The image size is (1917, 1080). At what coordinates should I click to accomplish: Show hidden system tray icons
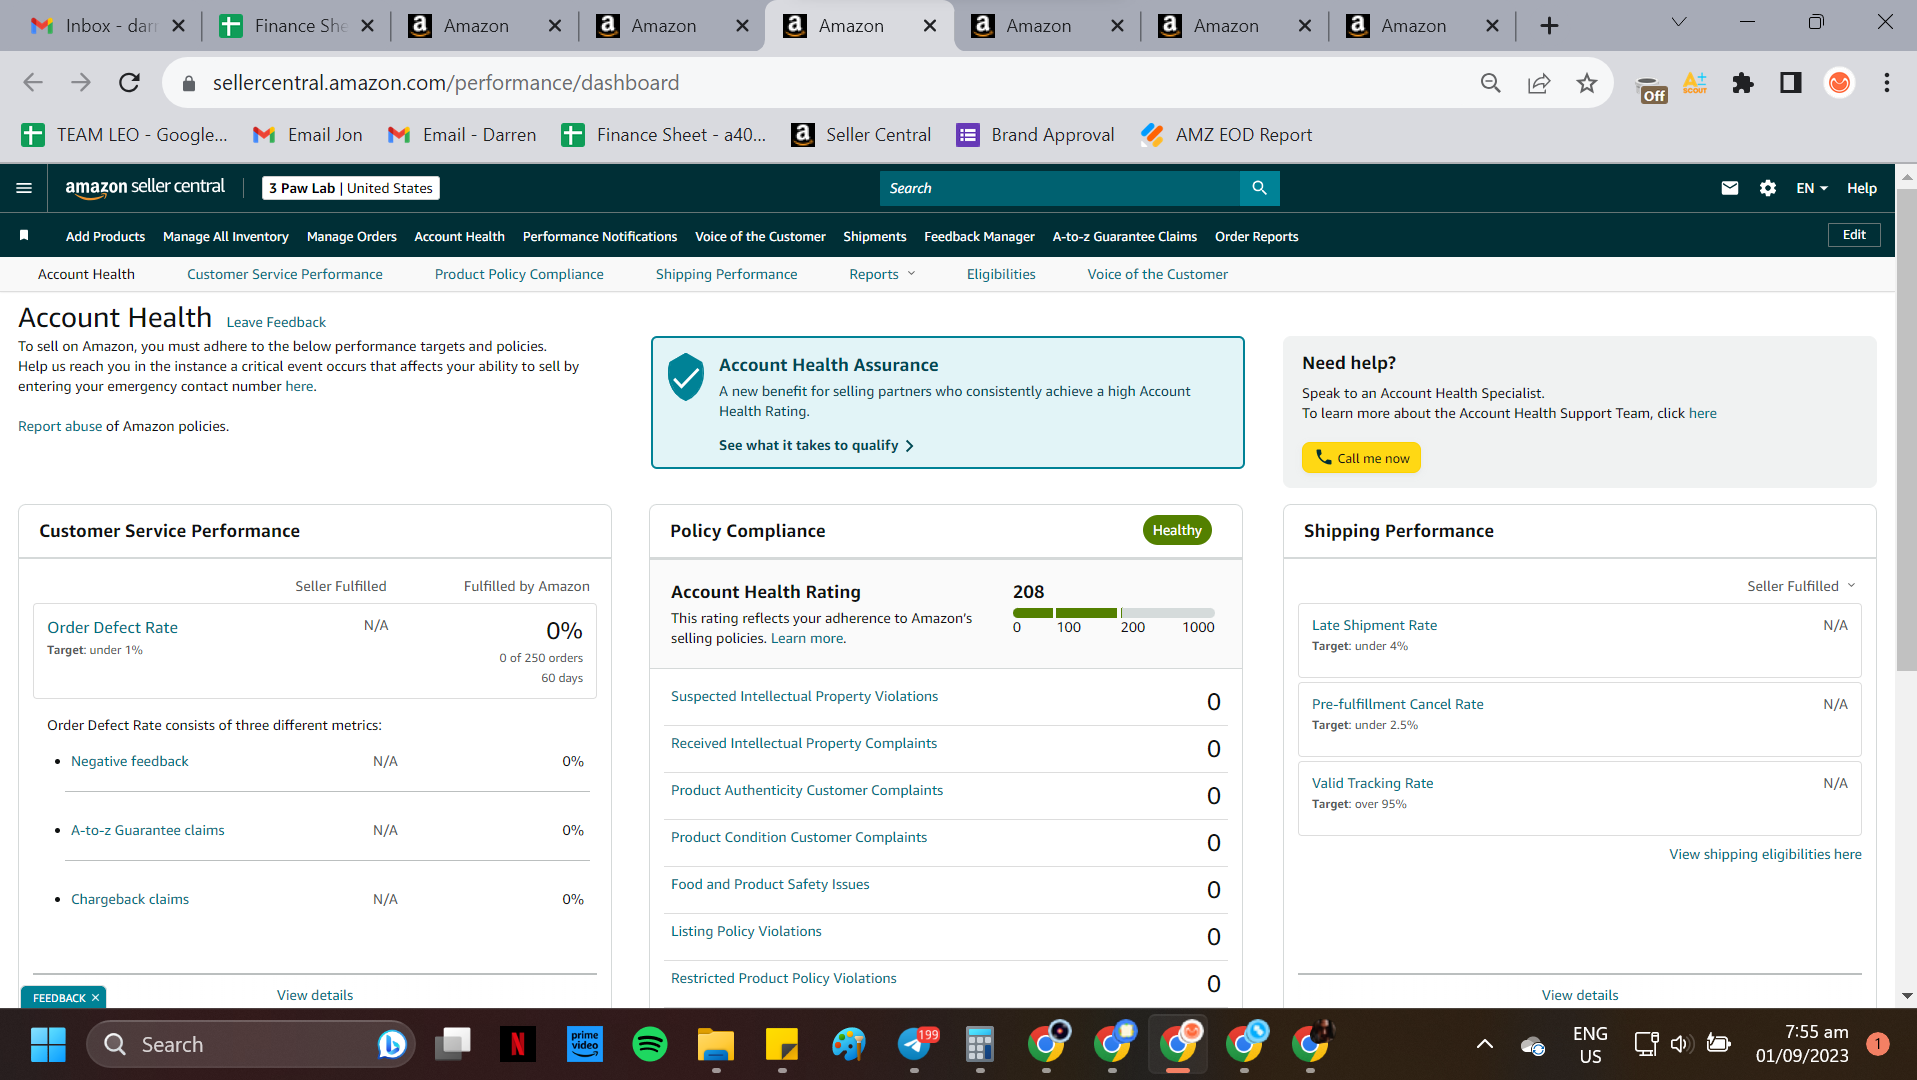click(x=1485, y=1045)
